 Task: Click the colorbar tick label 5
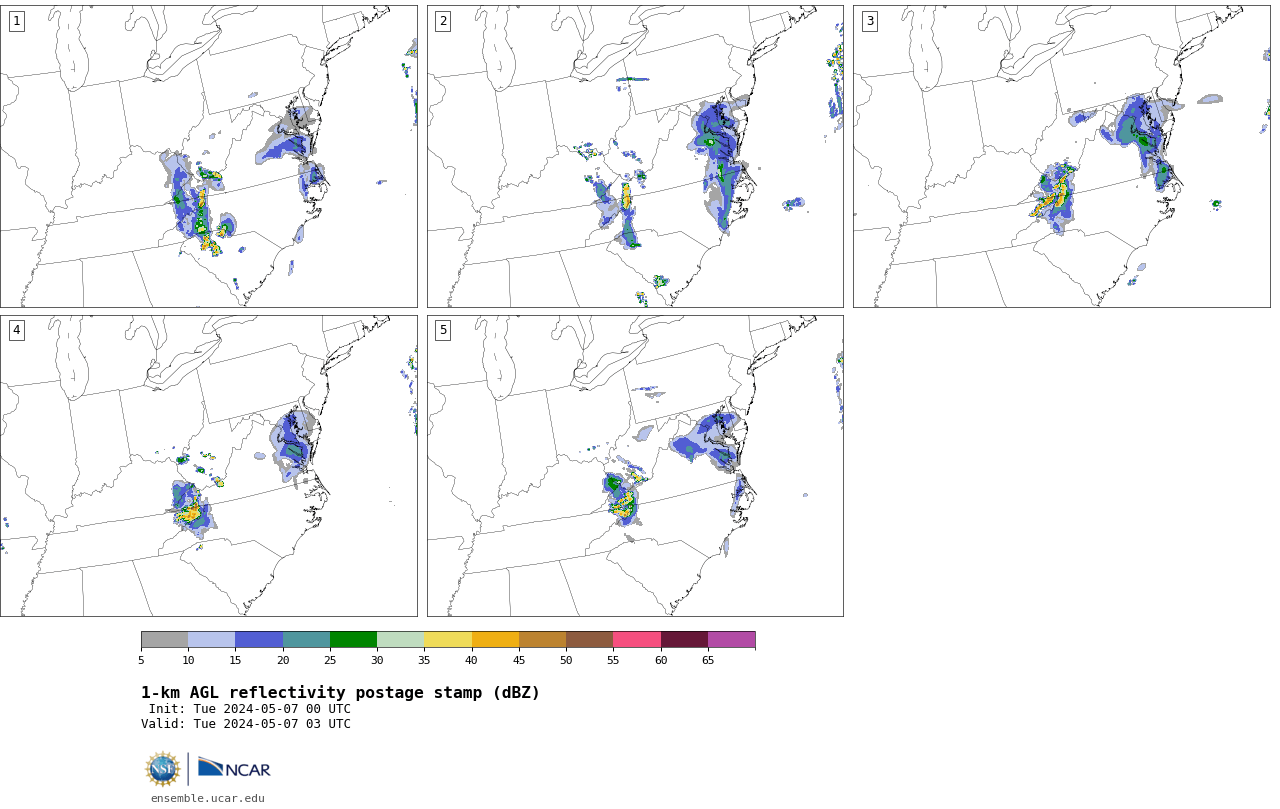[141, 660]
